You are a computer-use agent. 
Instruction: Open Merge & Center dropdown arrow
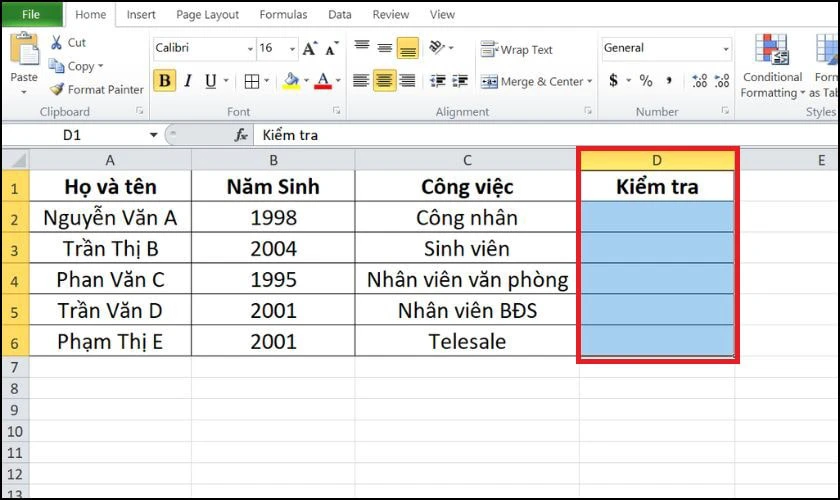point(589,81)
